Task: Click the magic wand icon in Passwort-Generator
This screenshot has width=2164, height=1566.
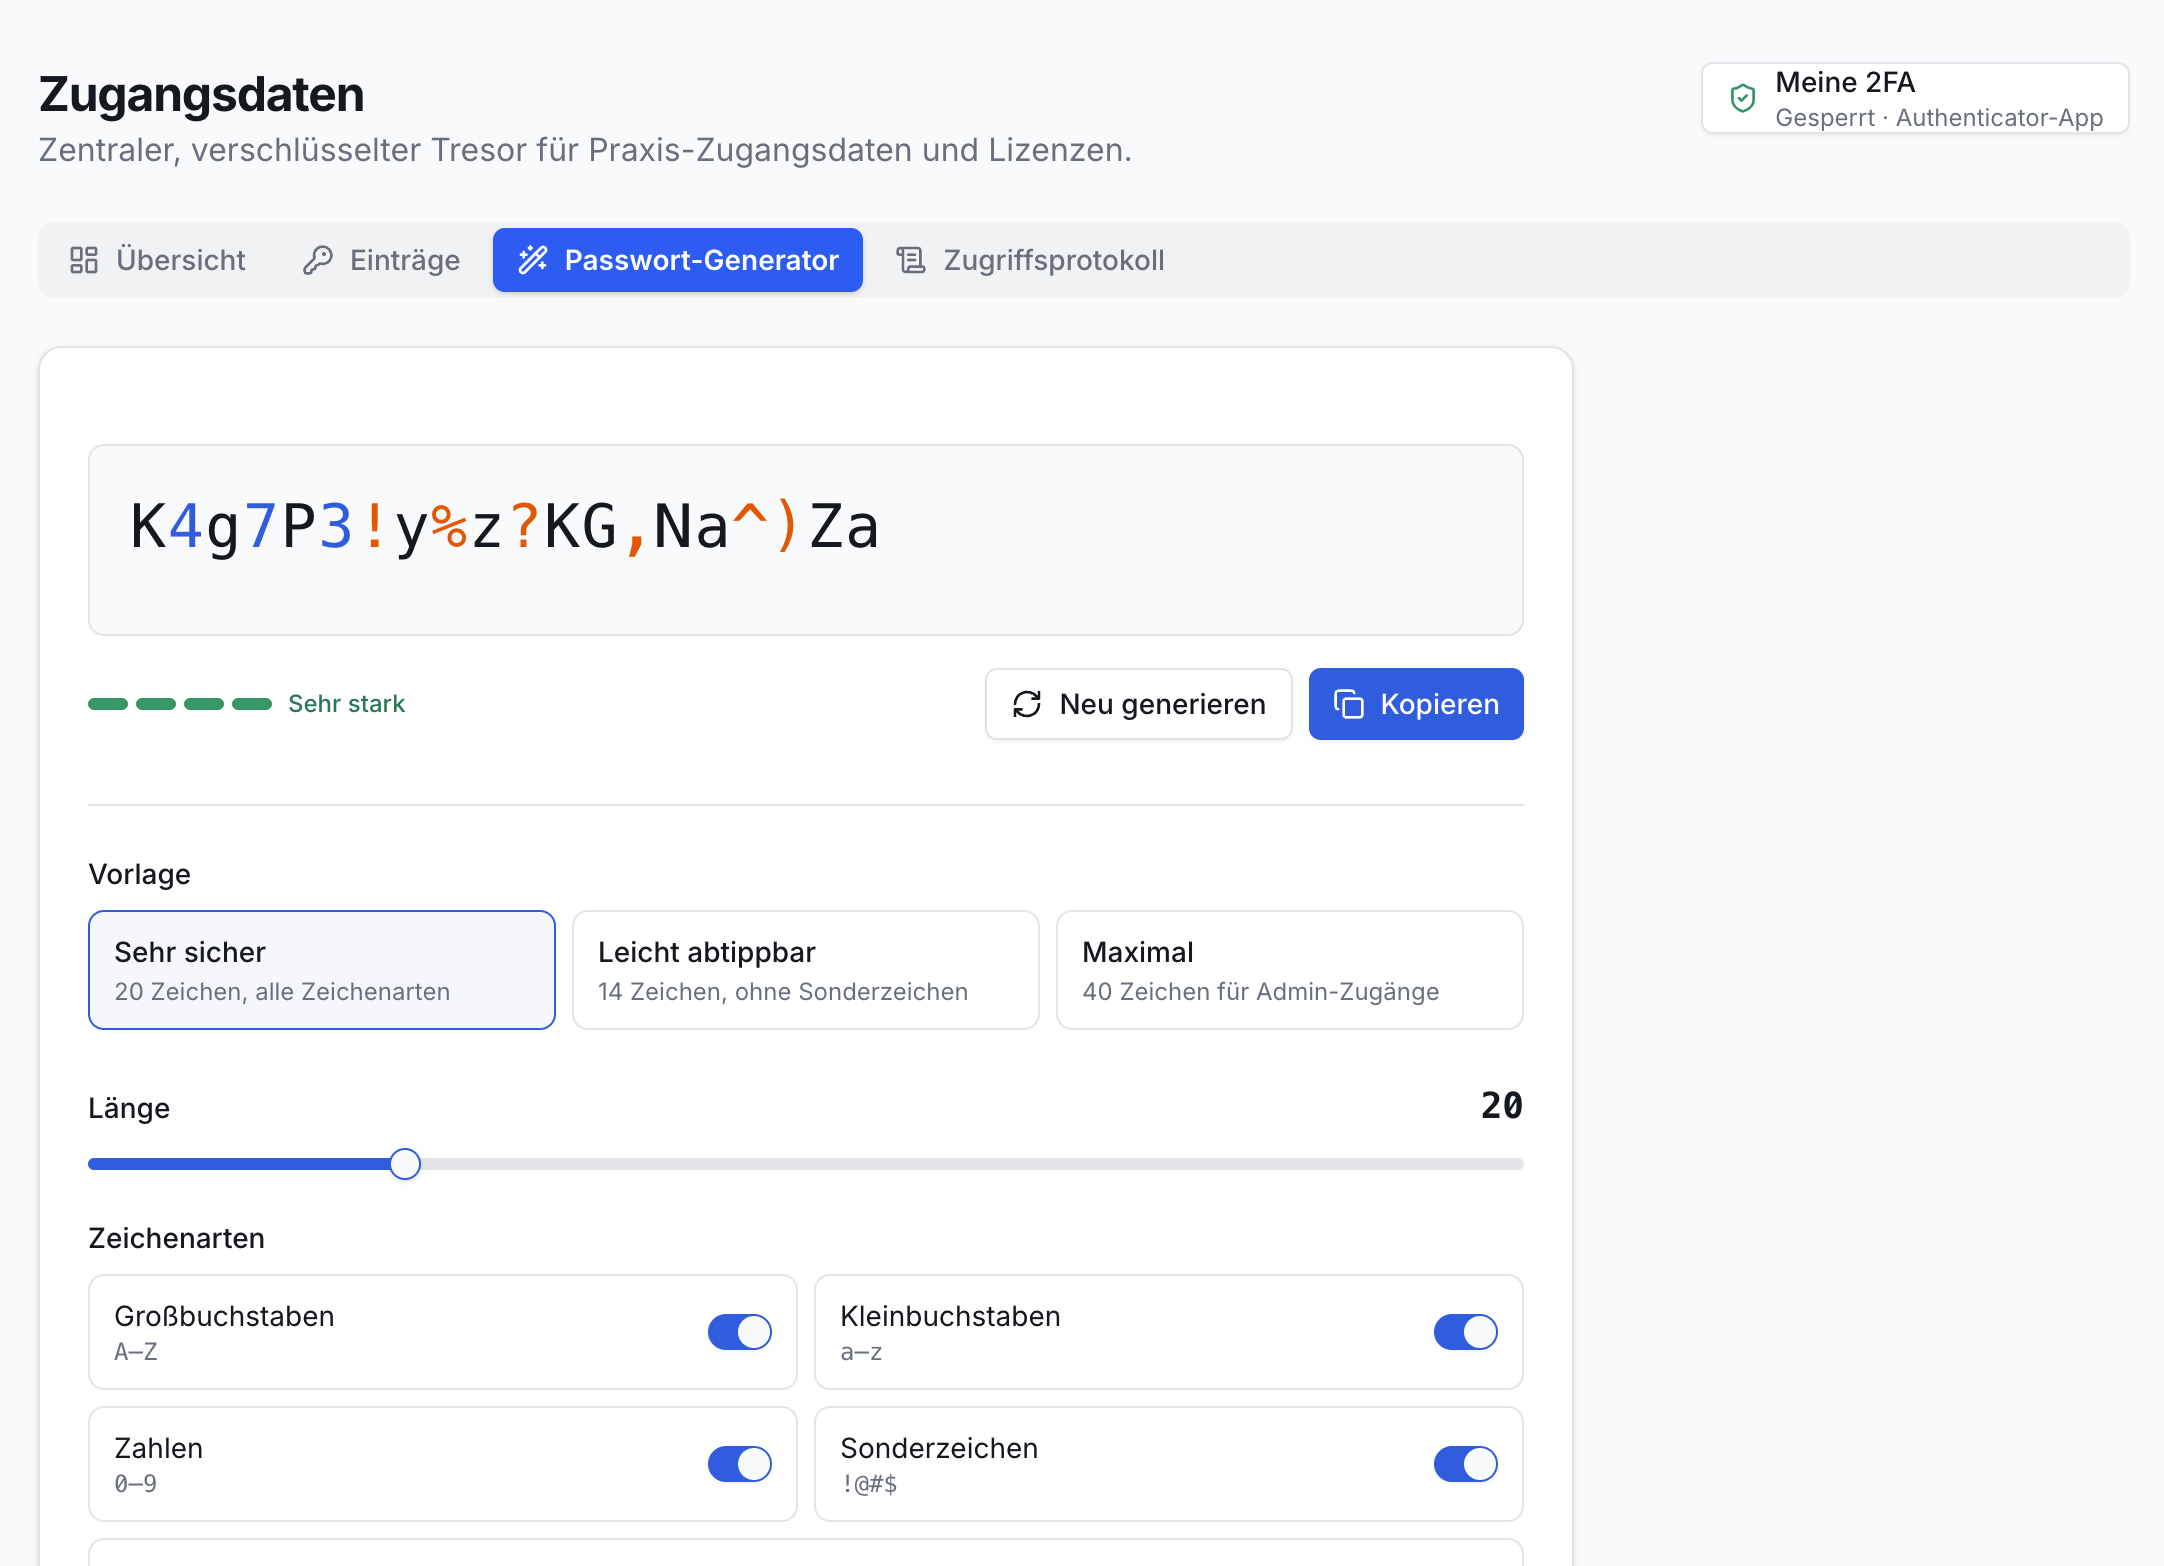Action: [533, 260]
